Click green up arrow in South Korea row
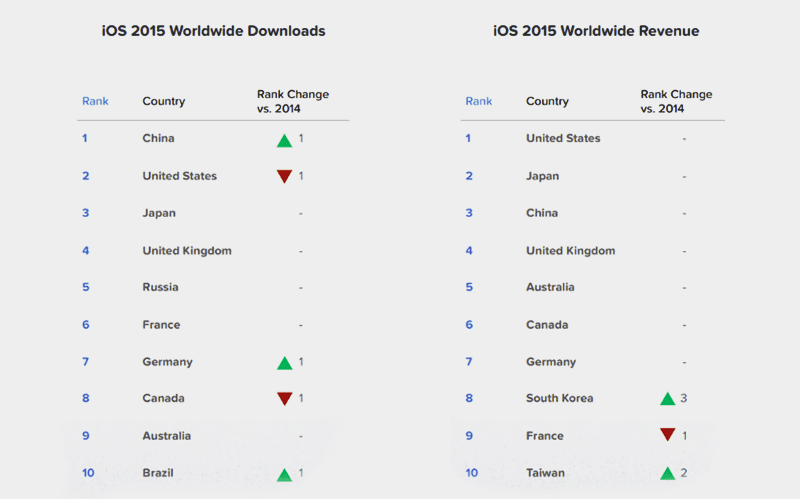This screenshot has height=499, width=800. [x=667, y=399]
